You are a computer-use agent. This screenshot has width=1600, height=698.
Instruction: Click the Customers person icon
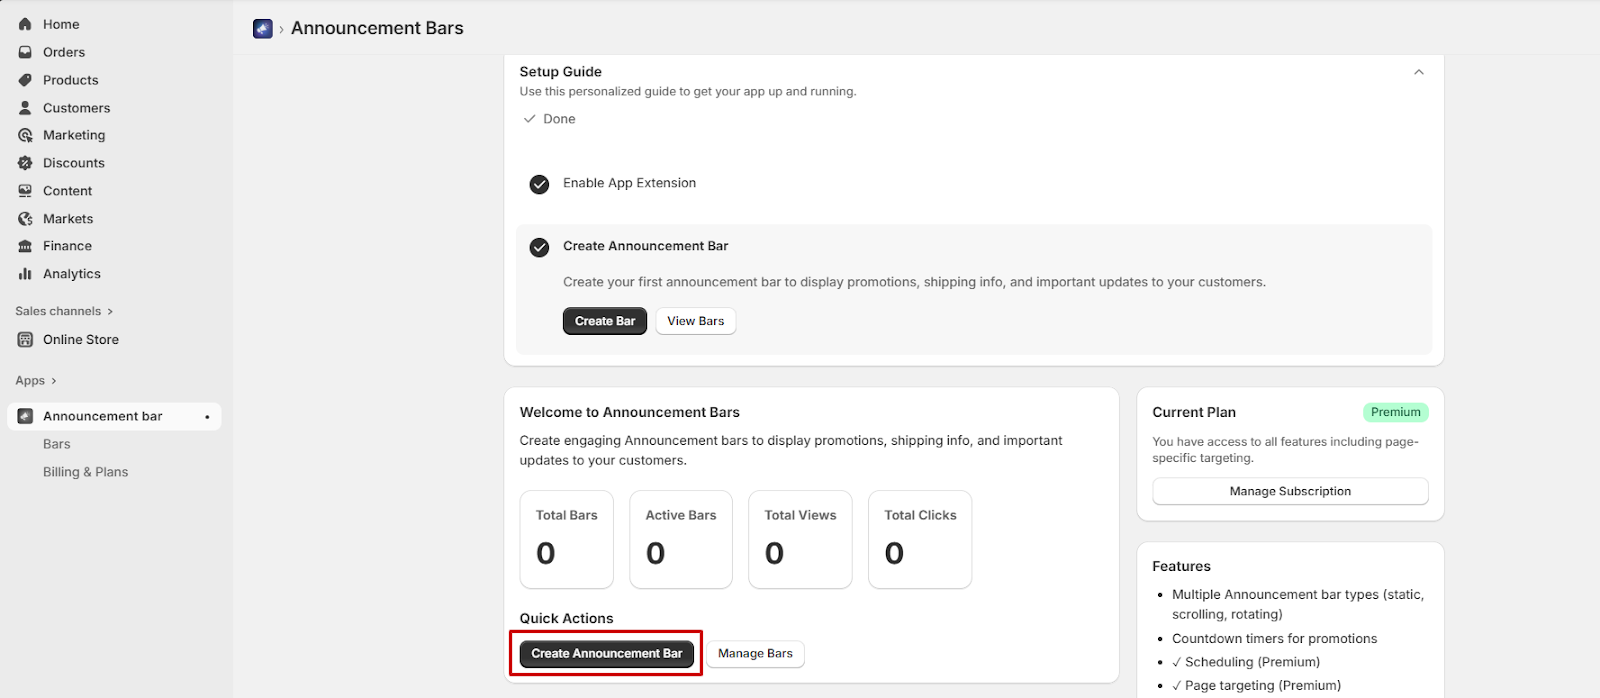point(25,108)
